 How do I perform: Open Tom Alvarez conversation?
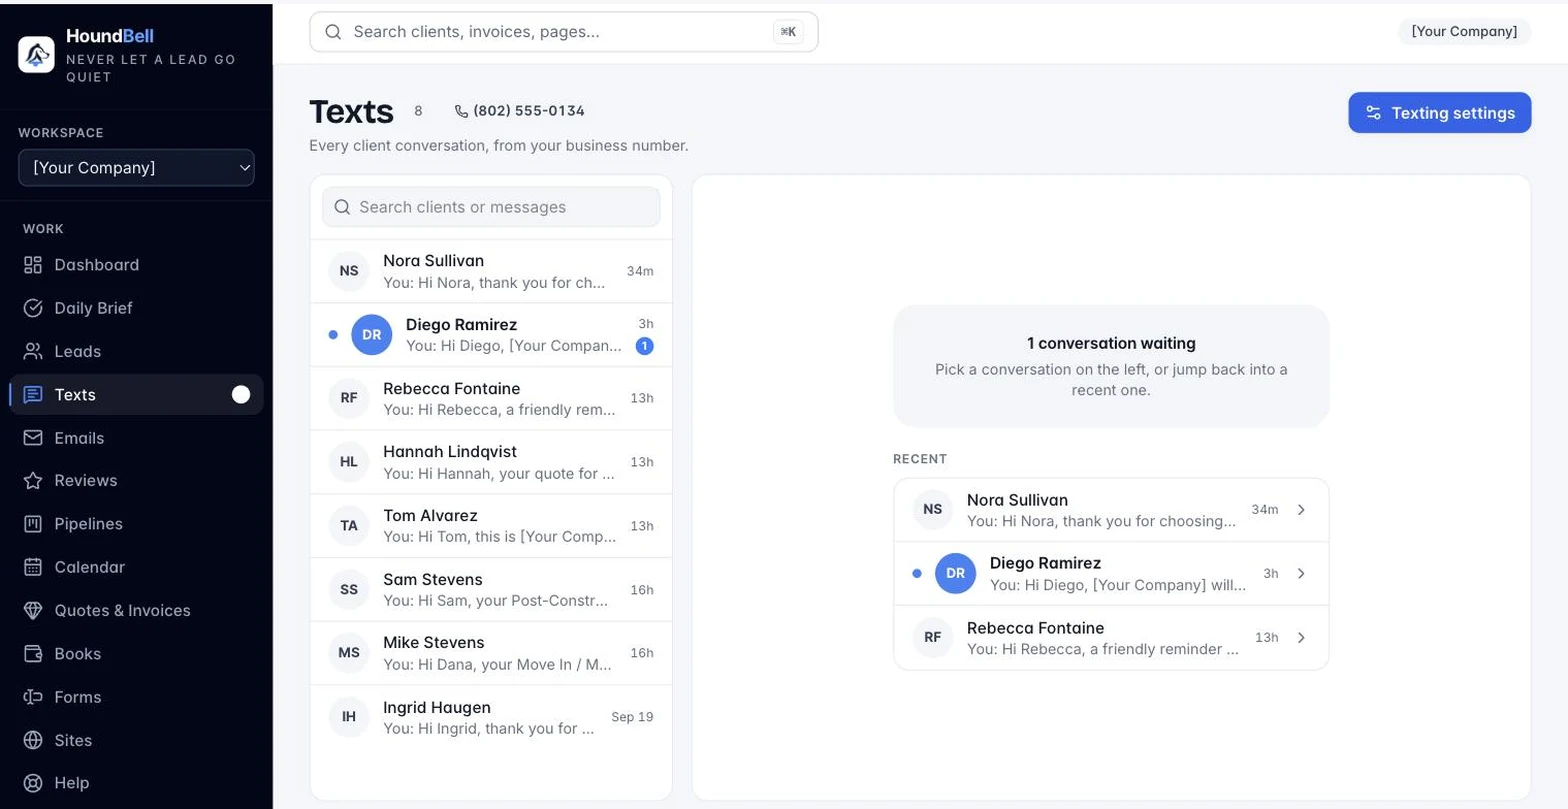(x=491, y=526)
